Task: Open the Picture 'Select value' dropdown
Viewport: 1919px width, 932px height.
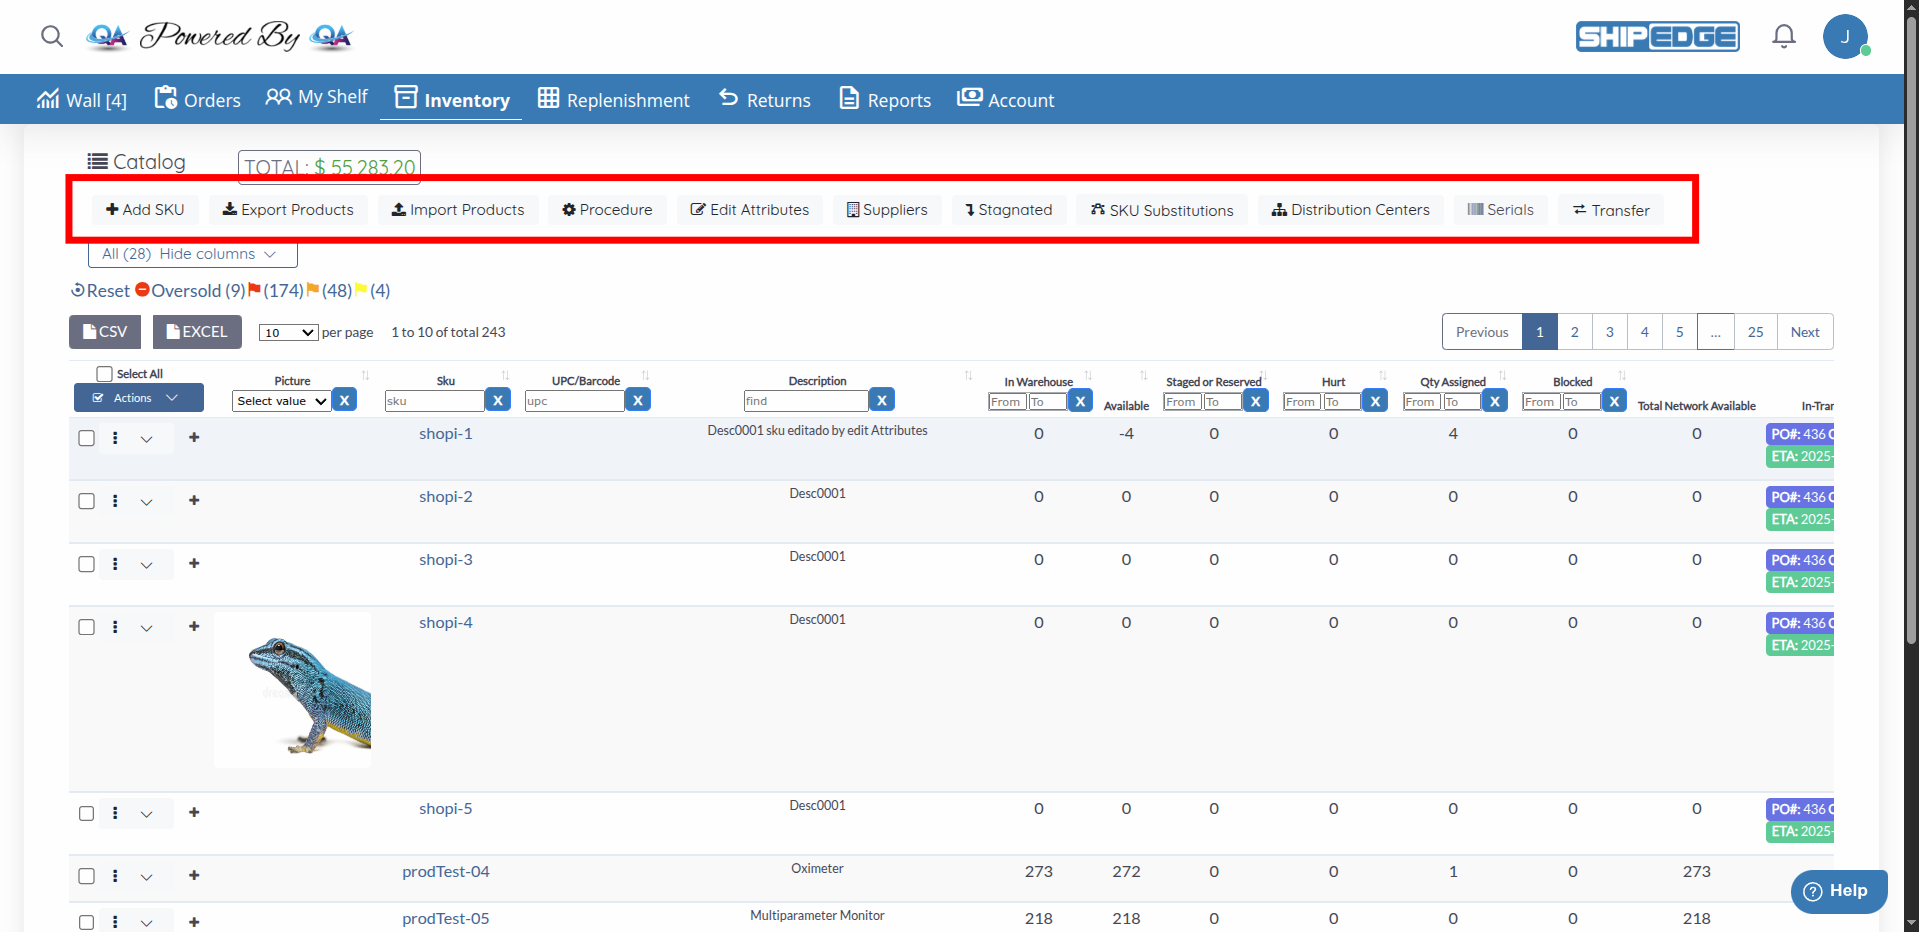Action: pos(280,400)
